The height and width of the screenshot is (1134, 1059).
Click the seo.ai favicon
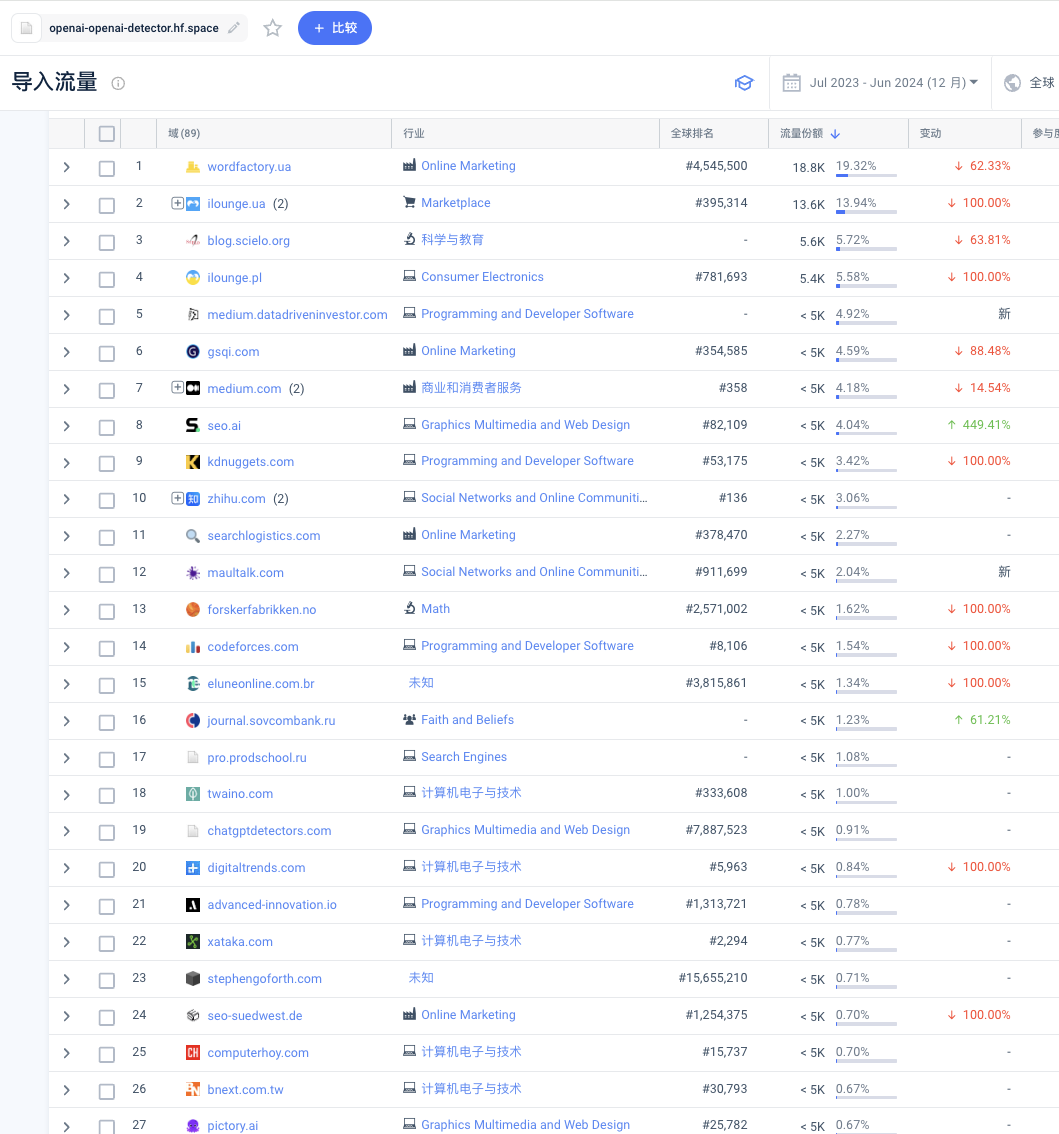(x=193, y=425)
